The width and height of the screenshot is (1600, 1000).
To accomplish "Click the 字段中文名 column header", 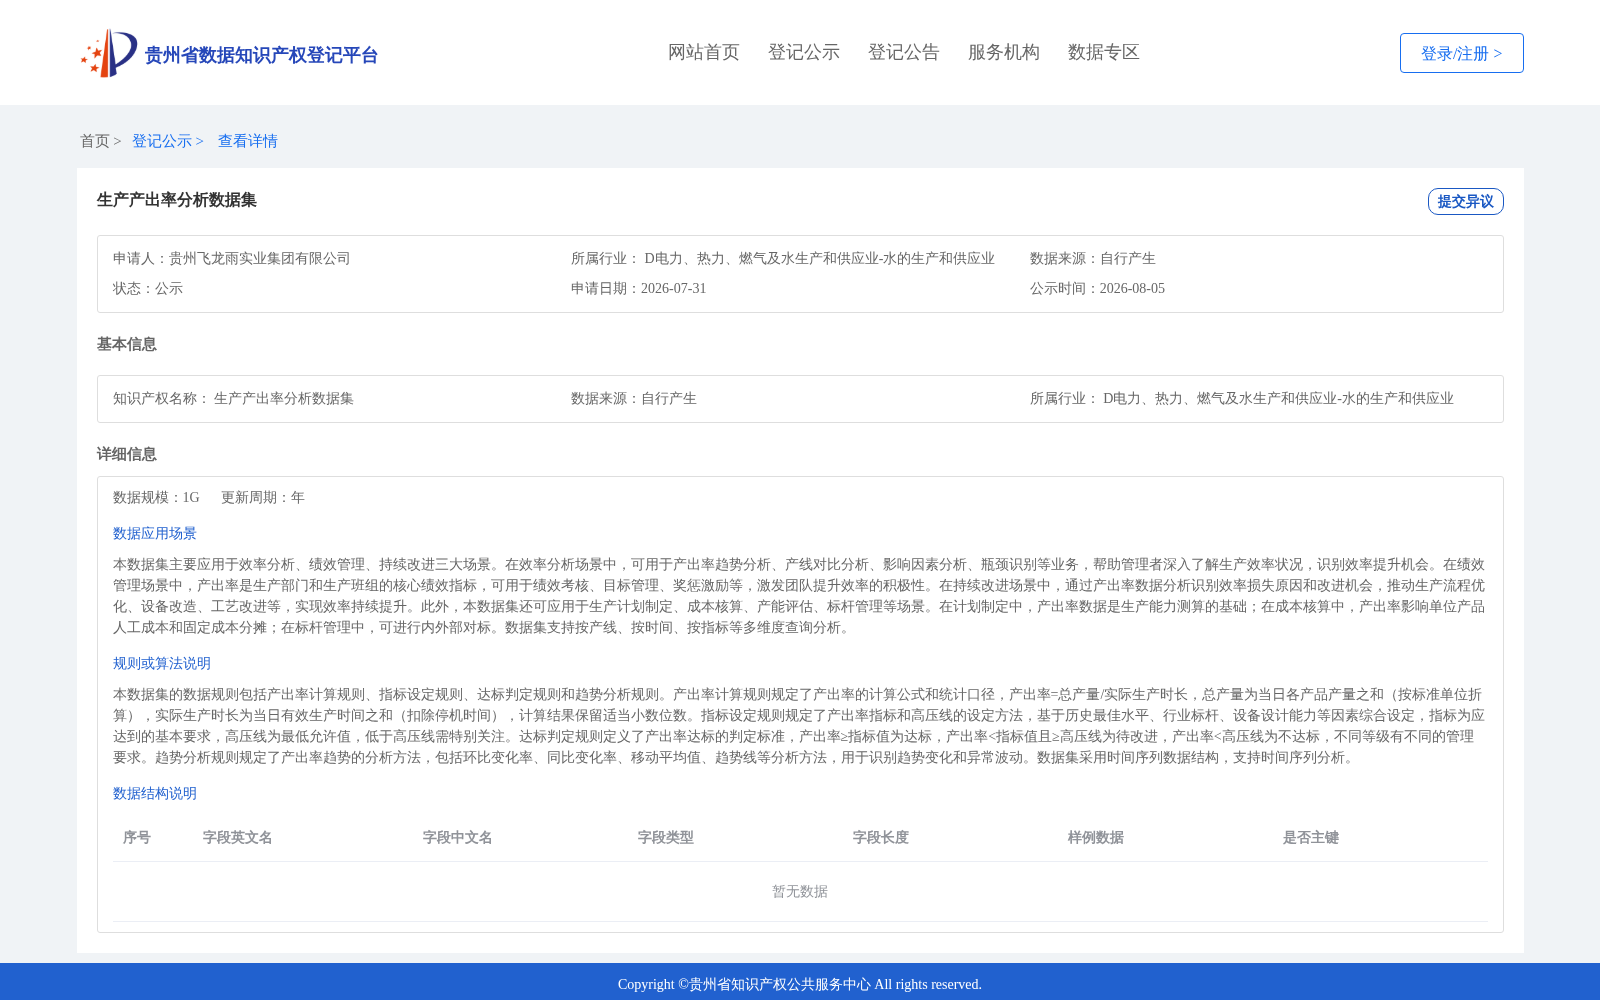I will 458,837.
